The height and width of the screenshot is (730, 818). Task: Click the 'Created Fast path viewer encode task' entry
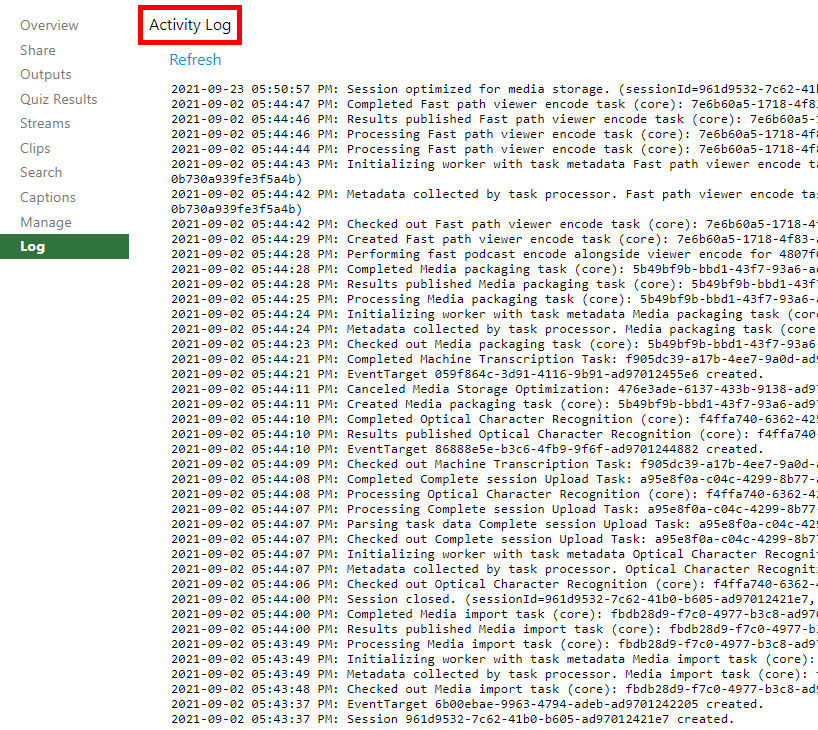click(494, 240)
